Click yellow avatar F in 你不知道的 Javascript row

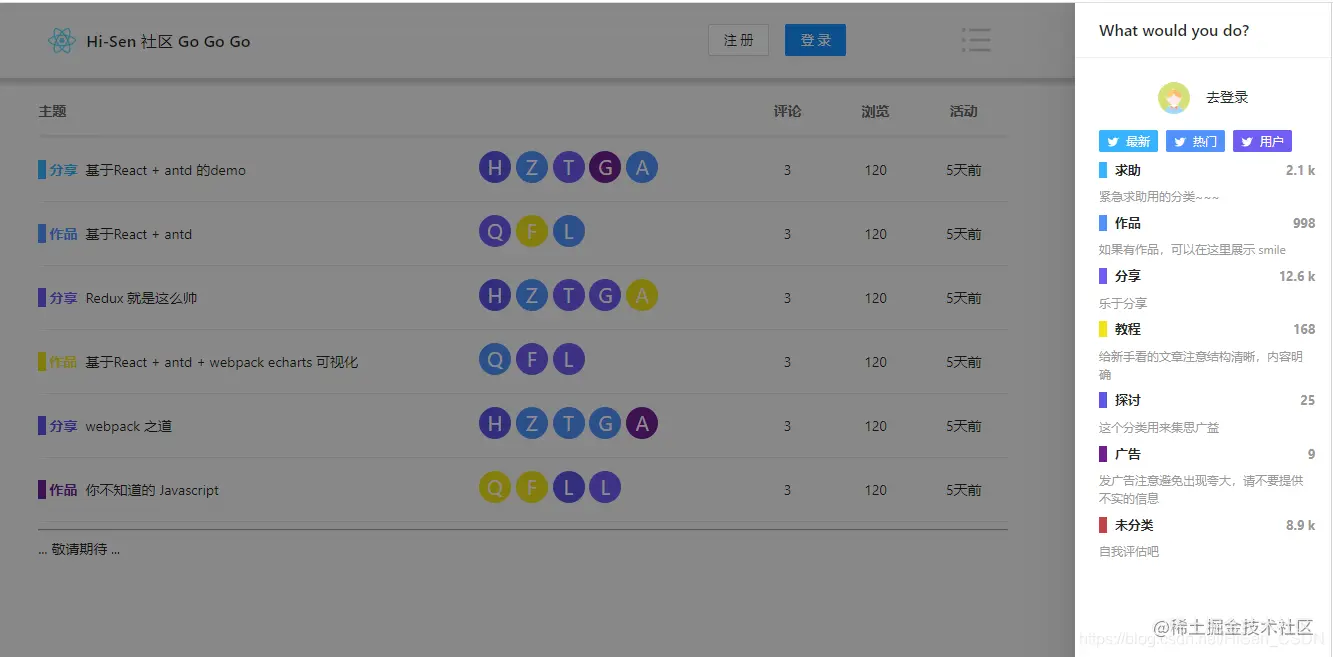(x=532, y=488)
